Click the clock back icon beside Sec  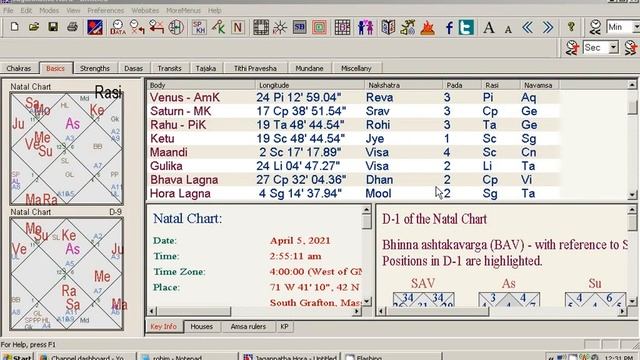pyautogui.click(x=572, y=48)
